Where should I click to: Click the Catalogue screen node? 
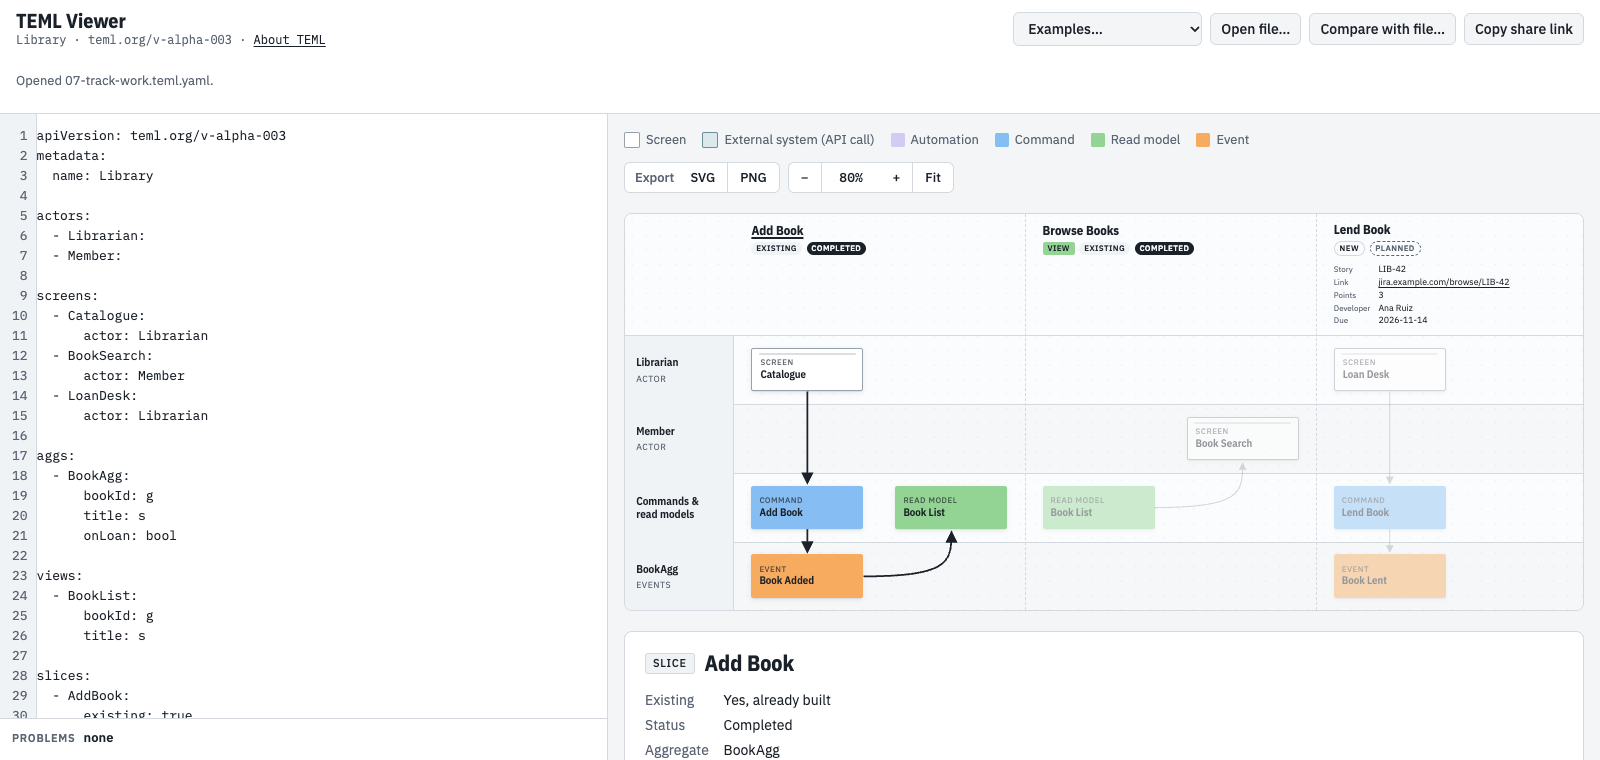[x=807, y=370]
